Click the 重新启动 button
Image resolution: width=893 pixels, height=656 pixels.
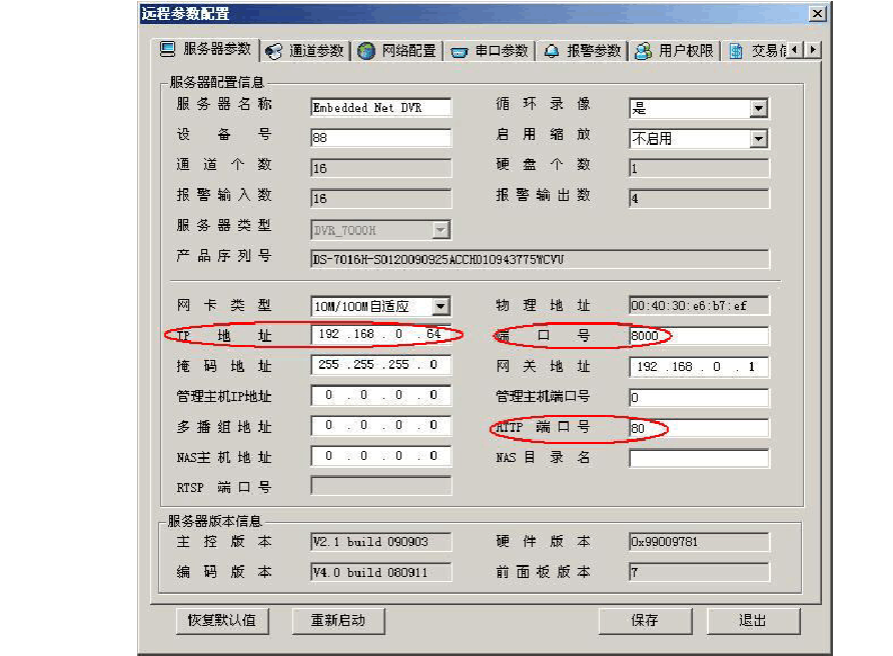[x=339, y=620]
